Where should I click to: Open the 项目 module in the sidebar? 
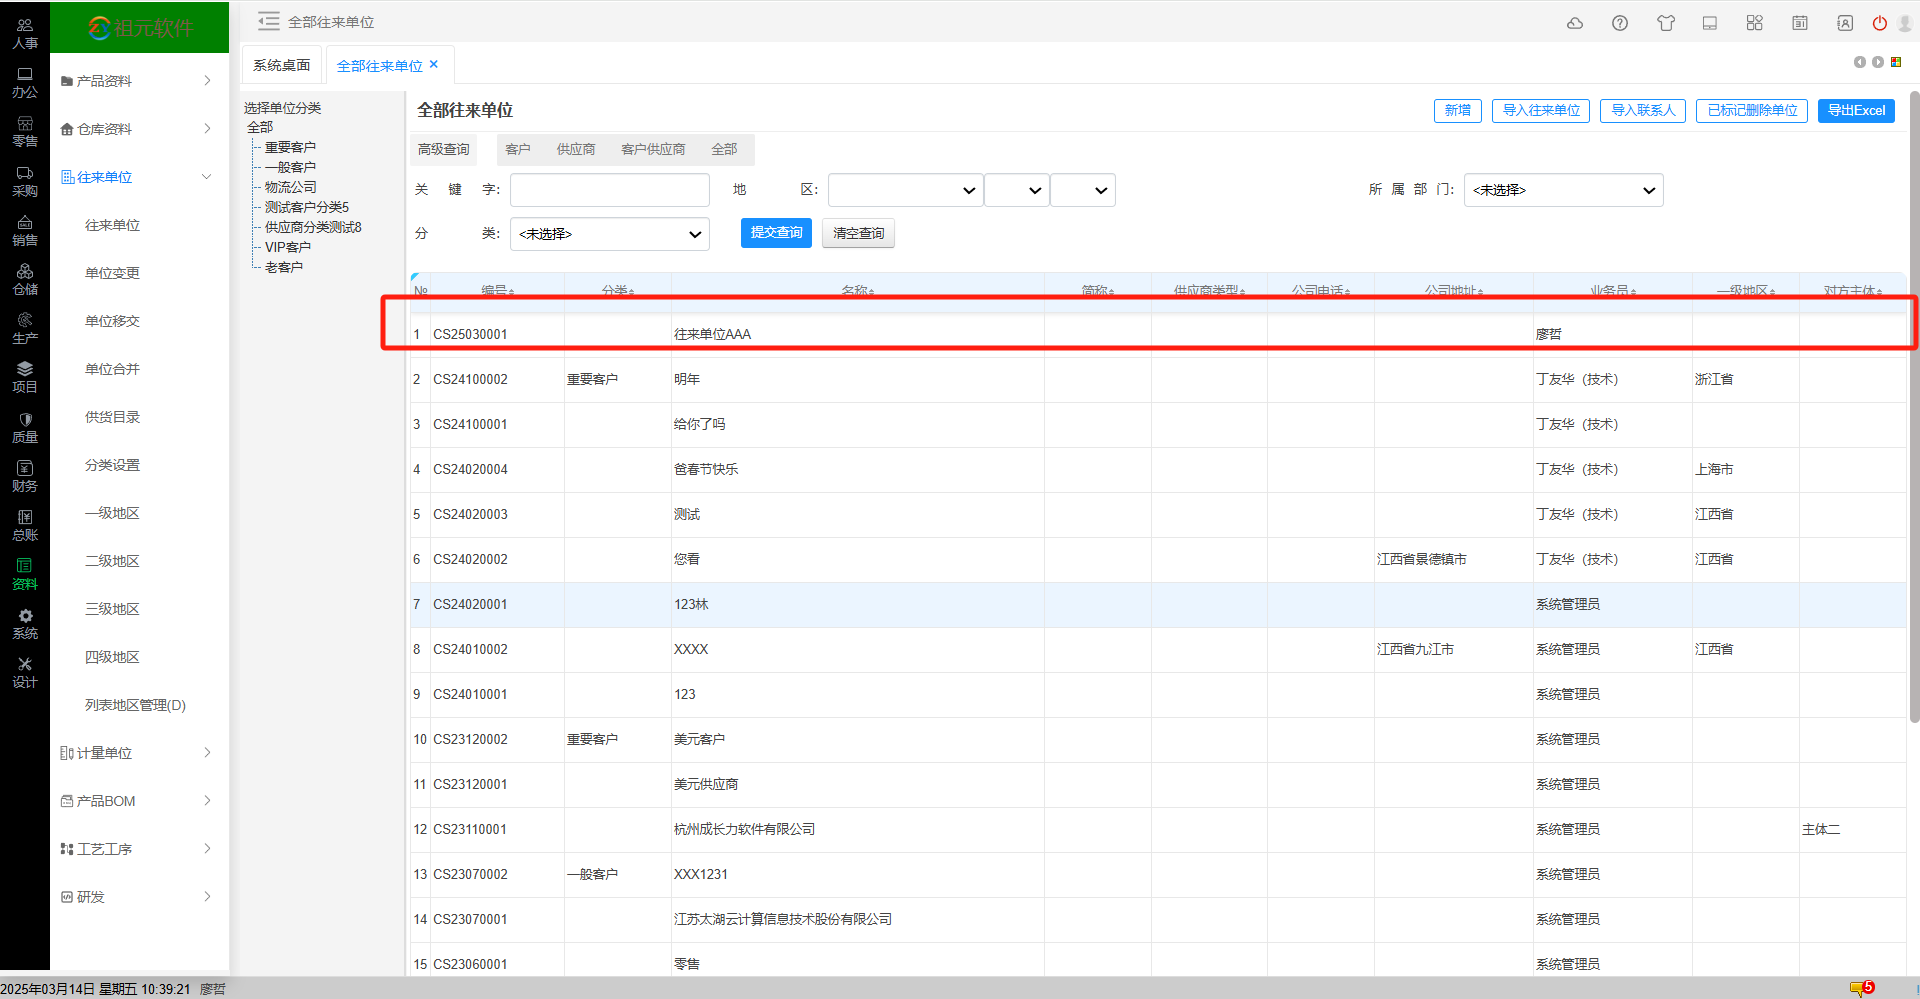(x=25, y=377)
